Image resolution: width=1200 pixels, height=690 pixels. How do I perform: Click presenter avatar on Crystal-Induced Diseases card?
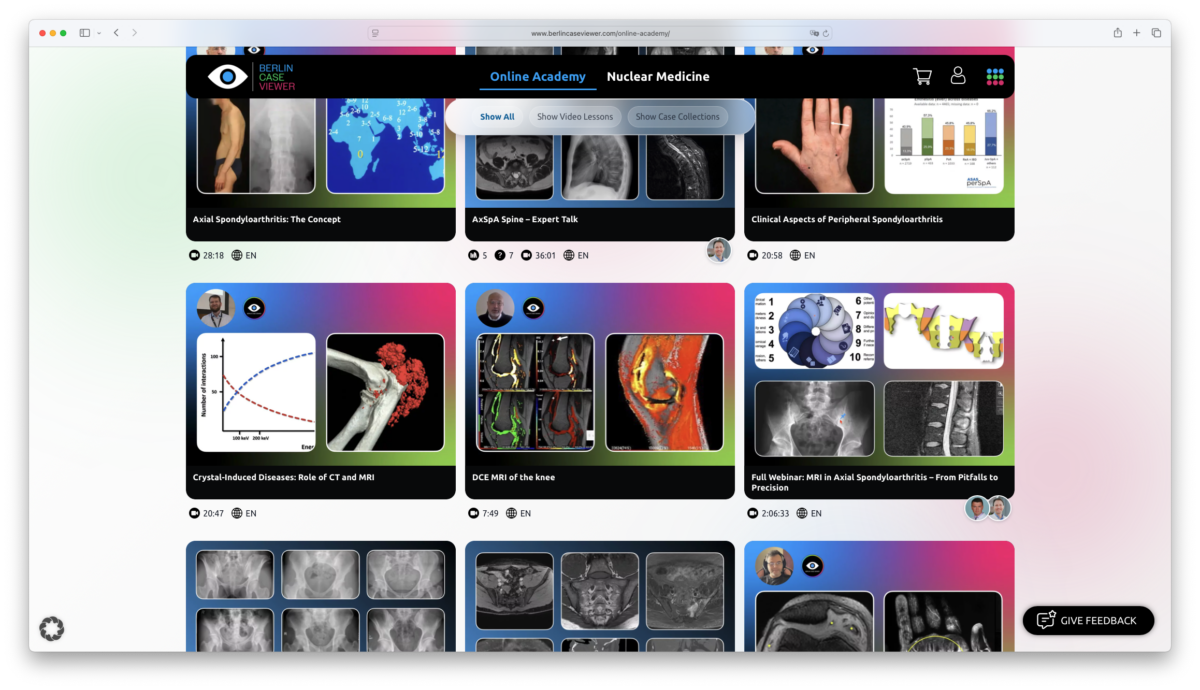point(215,309)
